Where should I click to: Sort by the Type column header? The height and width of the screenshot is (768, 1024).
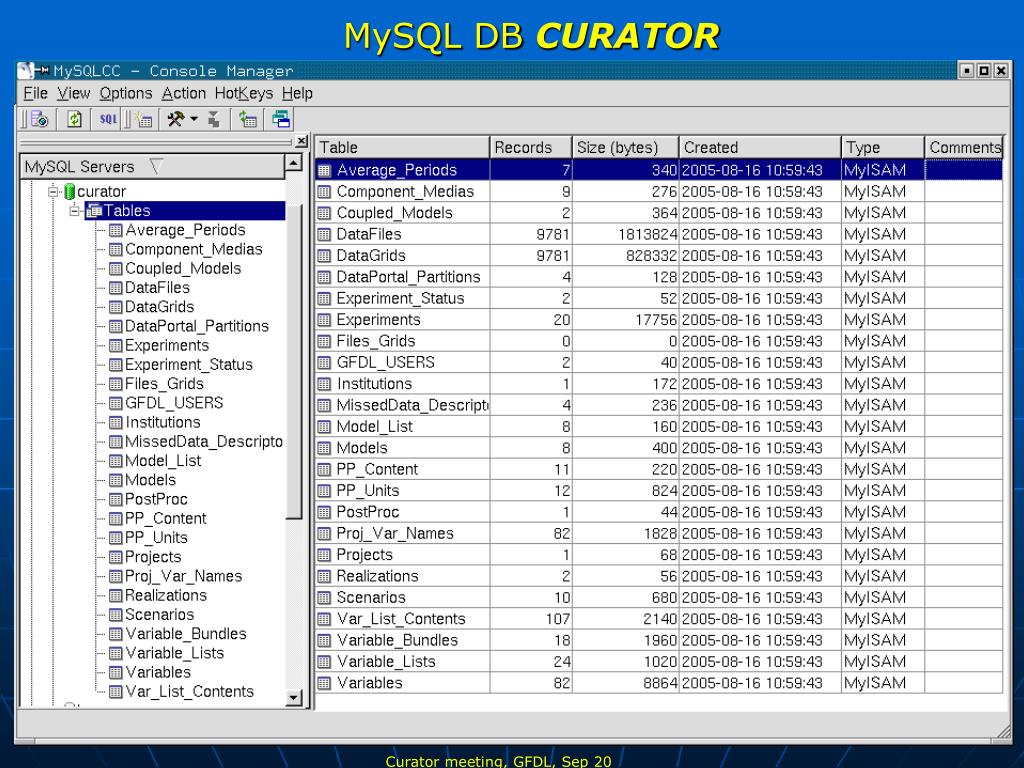click(x=883, y=148)
